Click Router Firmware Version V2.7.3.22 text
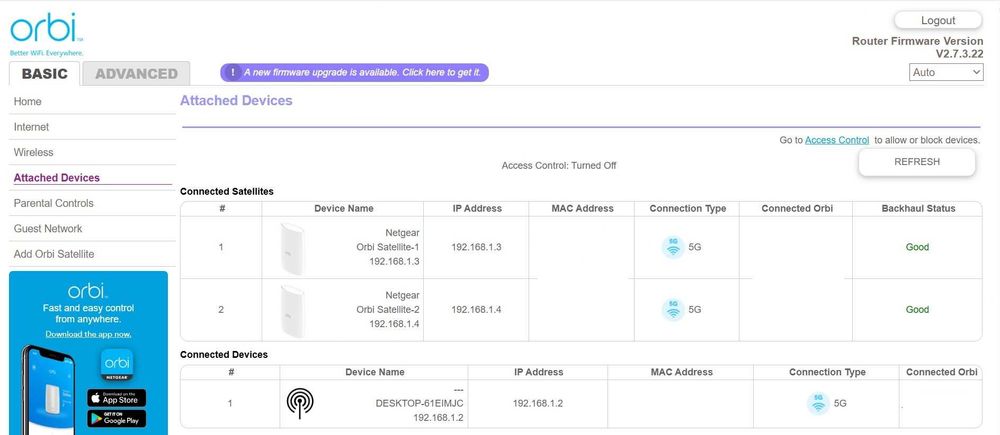The image size is (1000, 435). coord(918,47)
